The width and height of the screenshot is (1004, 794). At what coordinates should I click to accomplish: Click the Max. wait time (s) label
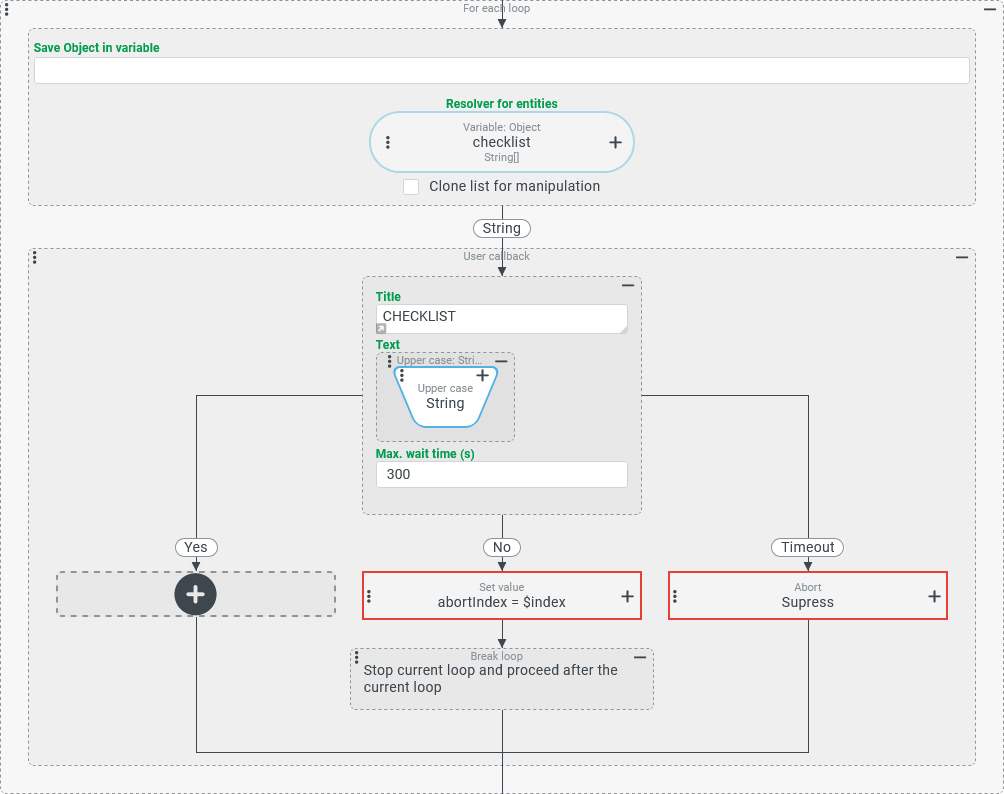pyautogui.click(x=425, y=454)
